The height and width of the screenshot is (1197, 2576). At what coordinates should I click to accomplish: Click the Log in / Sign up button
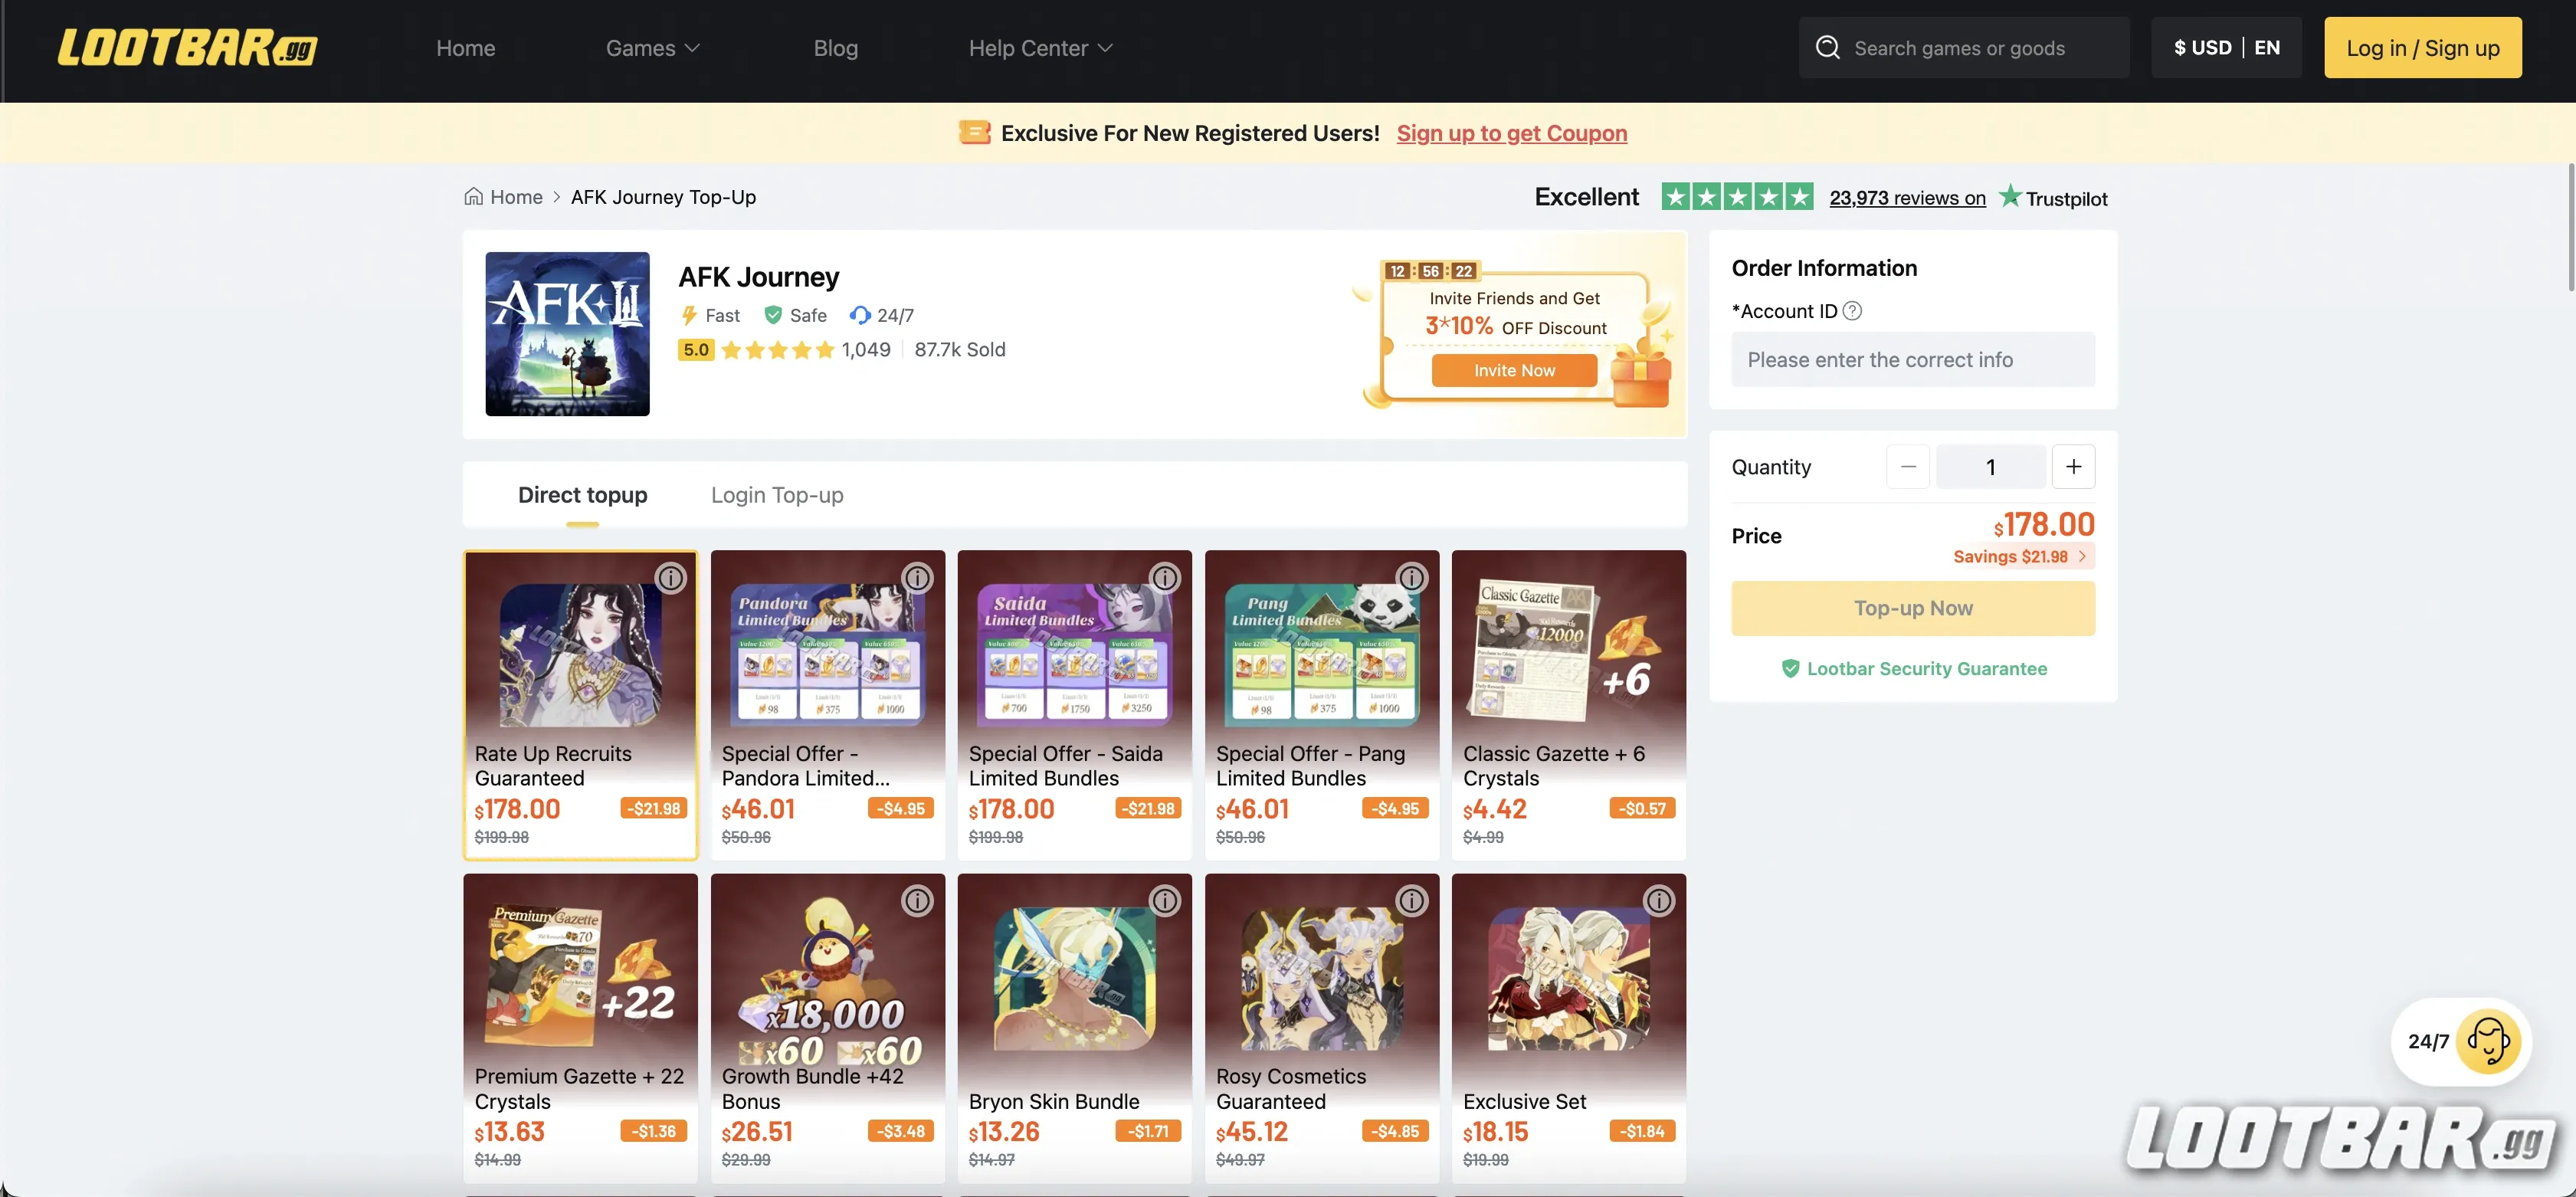click(2422, 48)
